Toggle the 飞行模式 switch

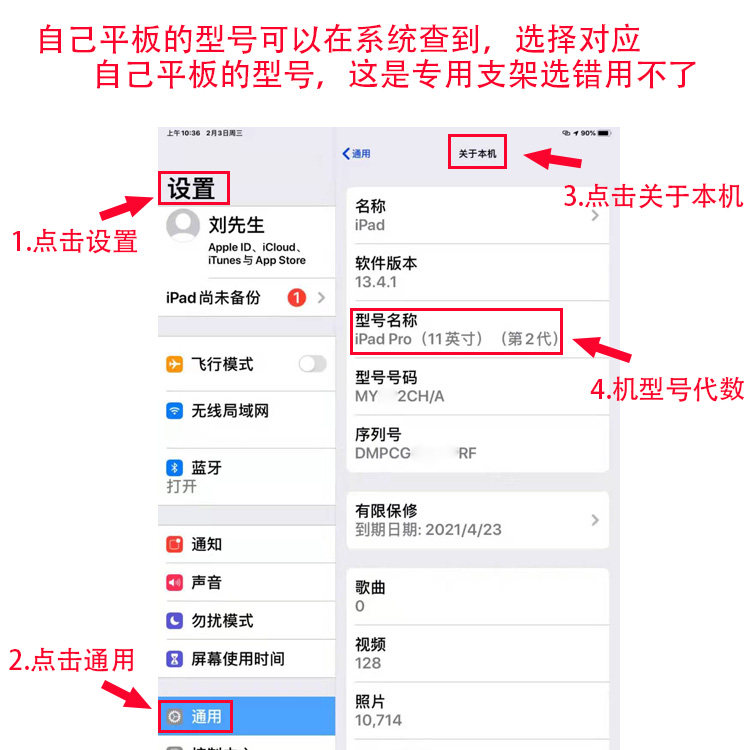tap(313, 364)
